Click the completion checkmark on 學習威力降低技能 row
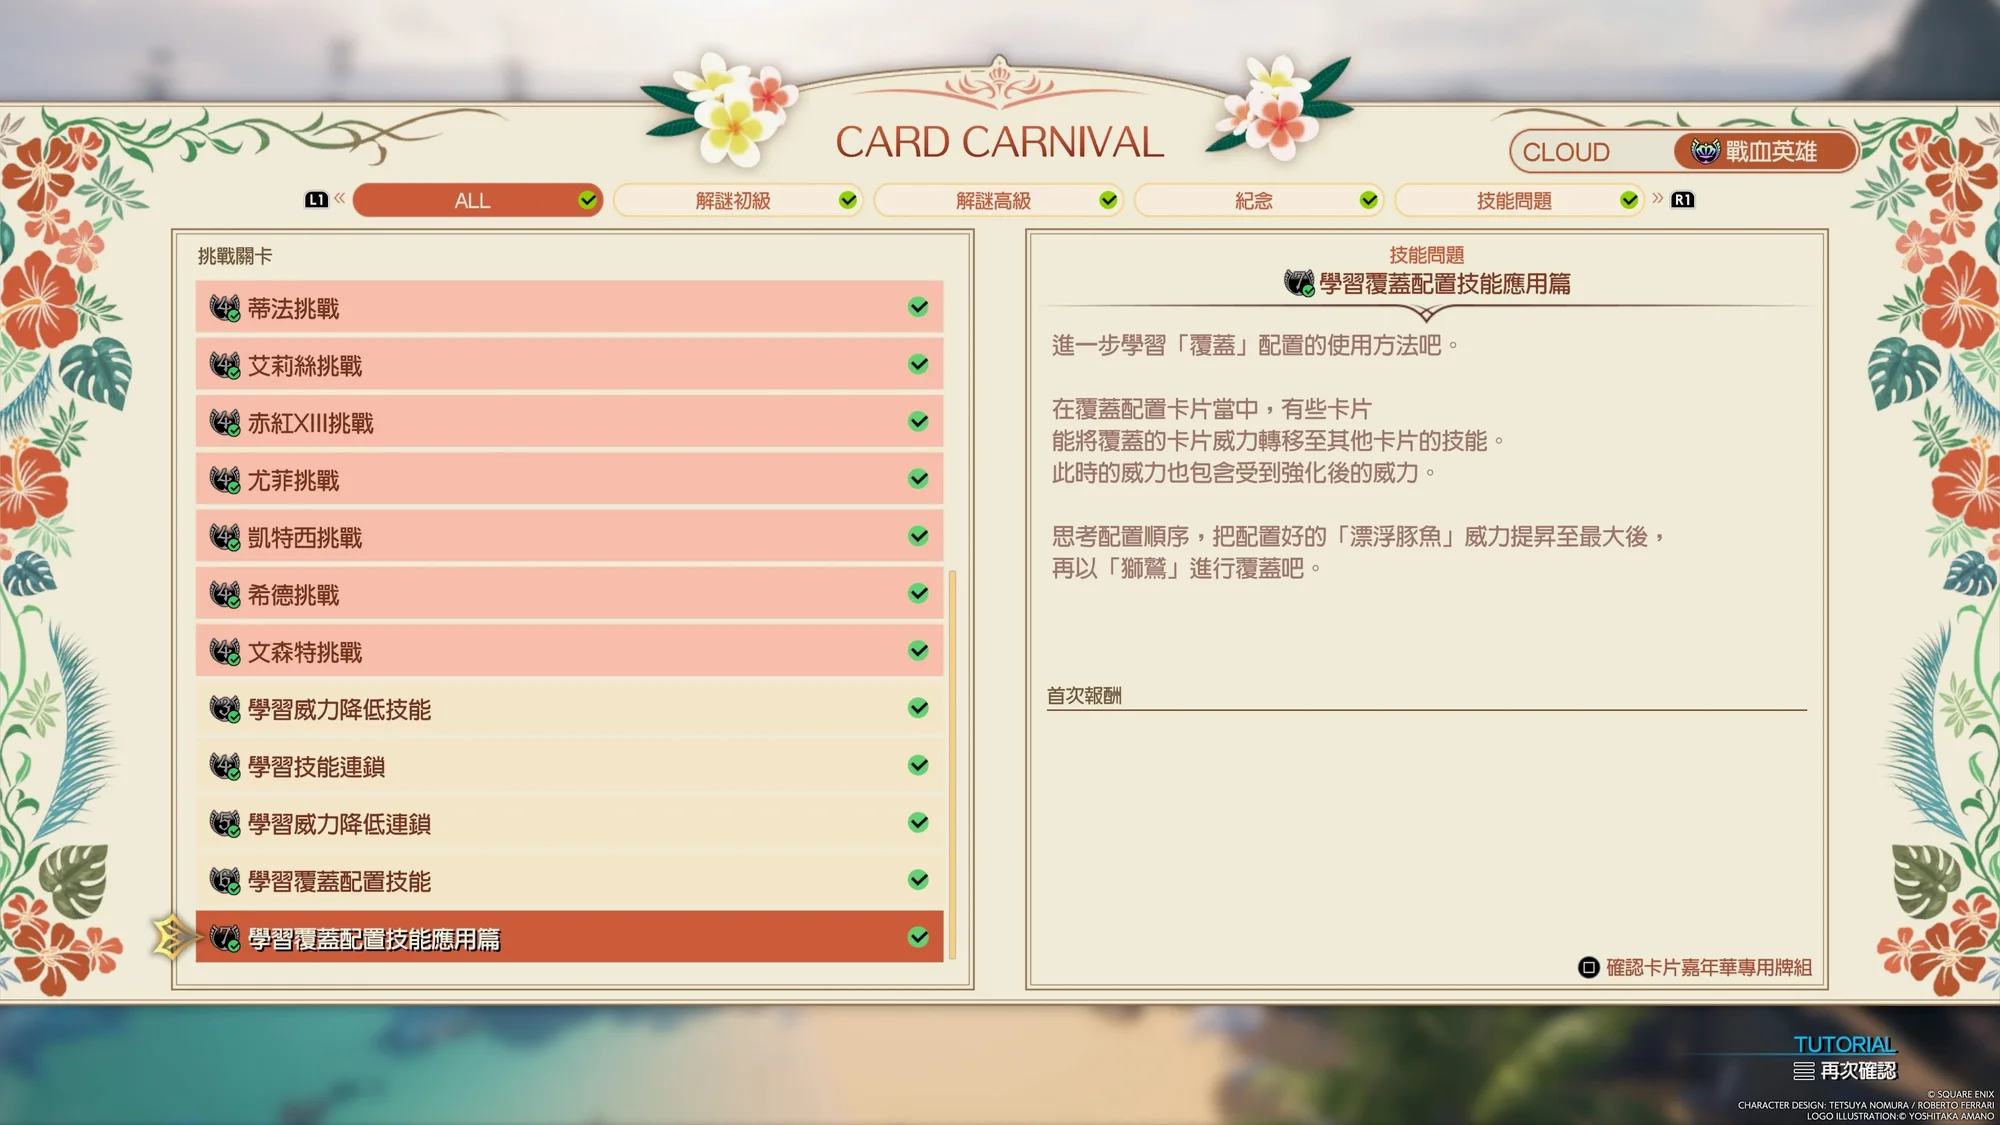The height and width of the screenshot is (1125, 2000). (918, 708)
